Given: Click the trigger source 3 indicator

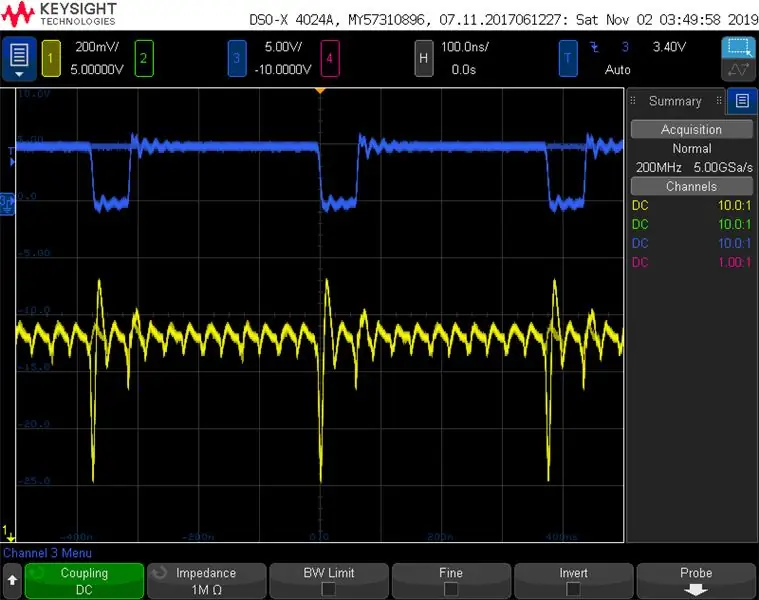Looking at the screenshot, I should coord(625,47).
